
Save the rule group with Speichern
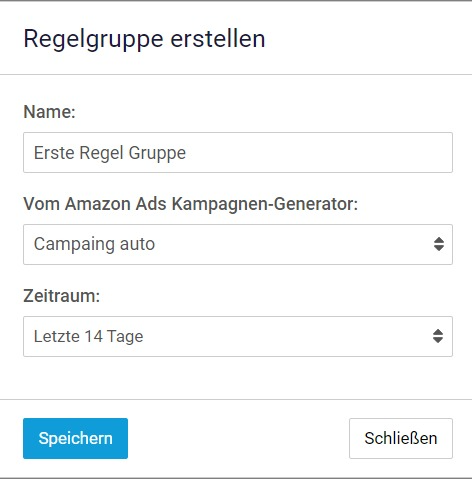[x=75, y=438]
